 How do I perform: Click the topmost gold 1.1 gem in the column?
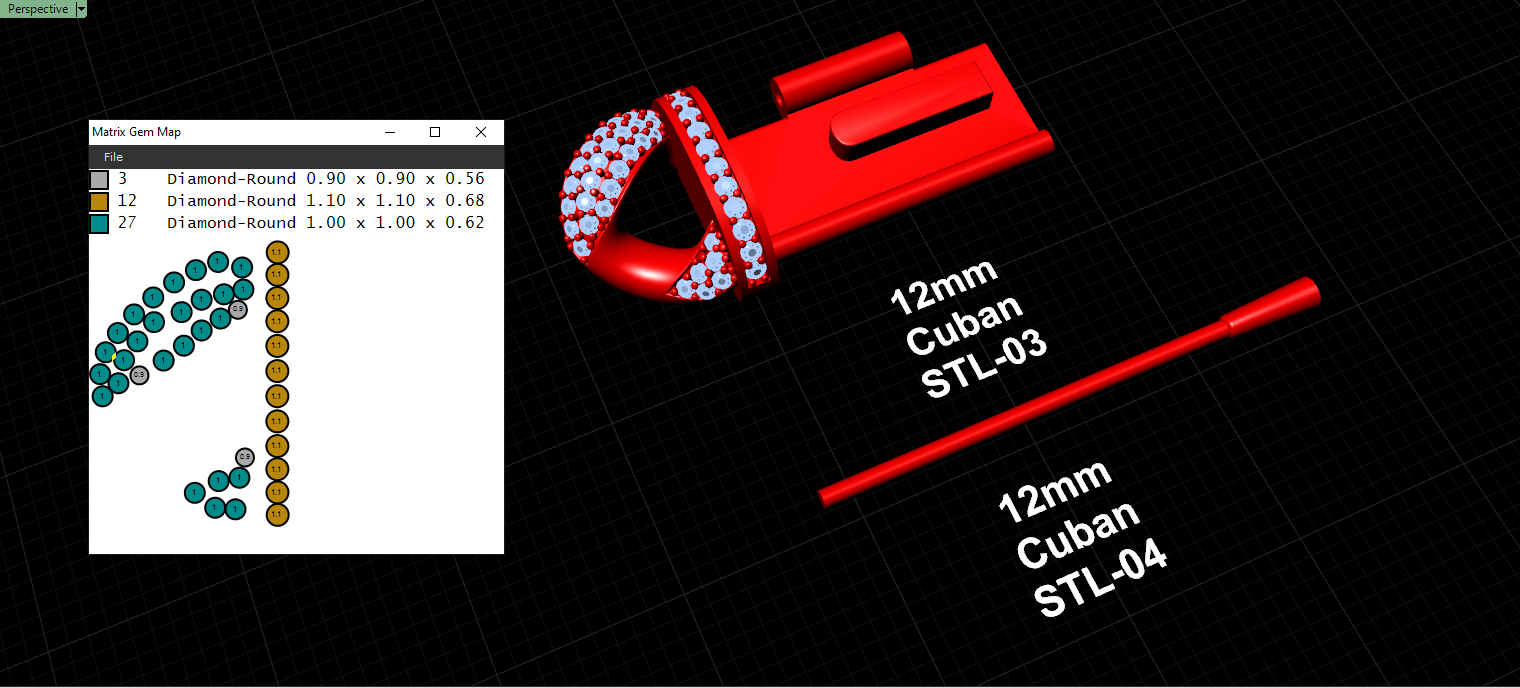[x=277, y=251]
